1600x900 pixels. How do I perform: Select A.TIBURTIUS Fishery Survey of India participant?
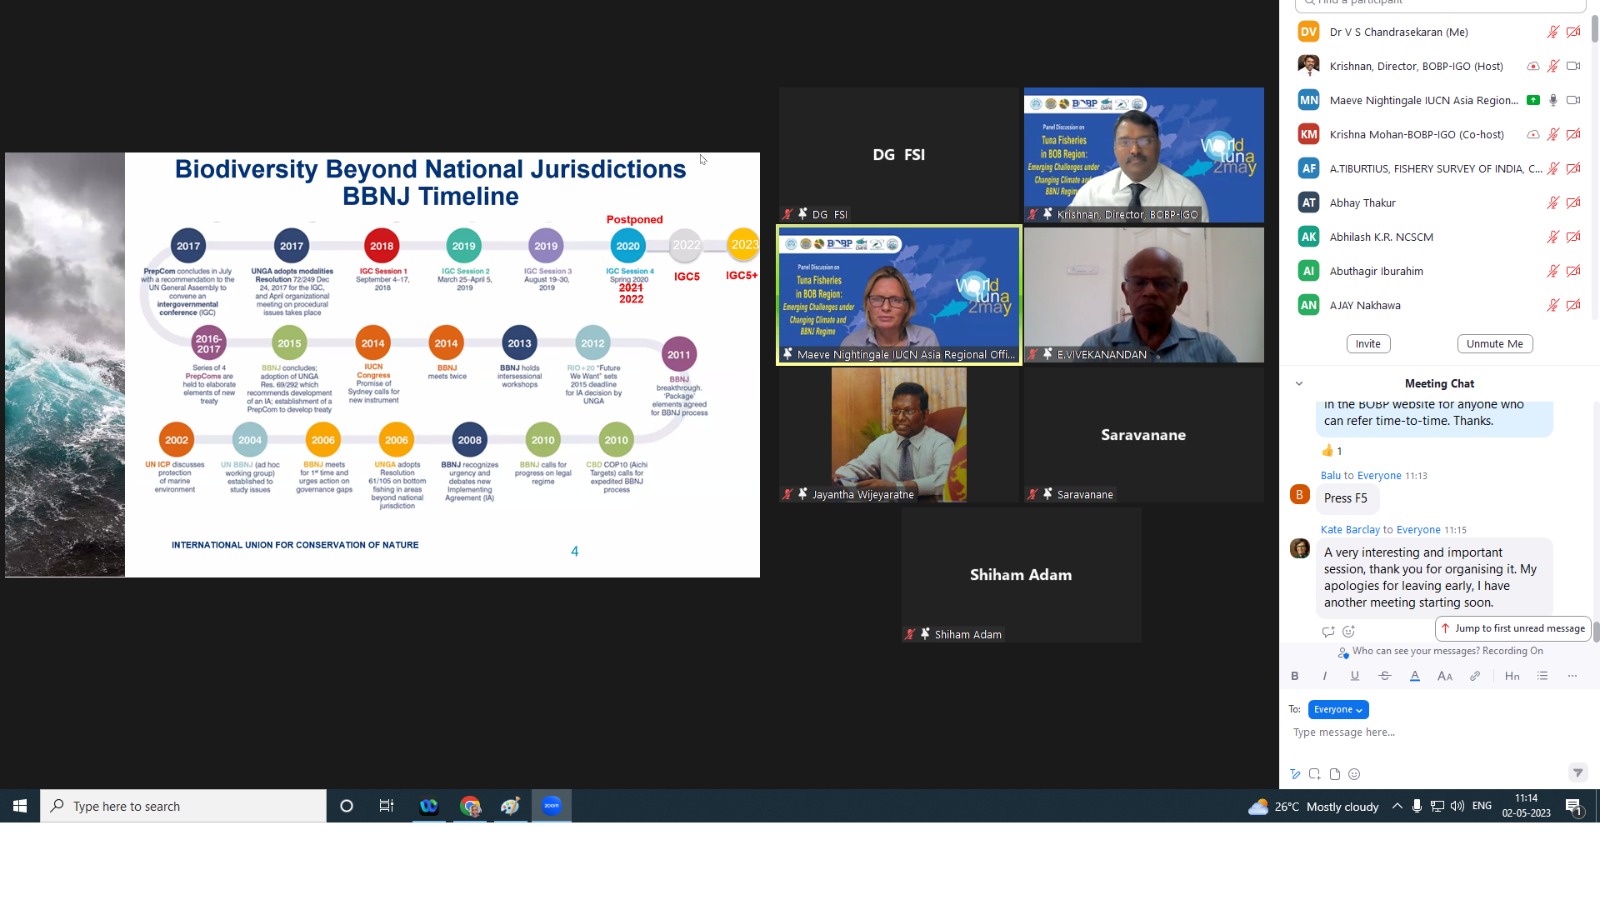point(1440,168)
